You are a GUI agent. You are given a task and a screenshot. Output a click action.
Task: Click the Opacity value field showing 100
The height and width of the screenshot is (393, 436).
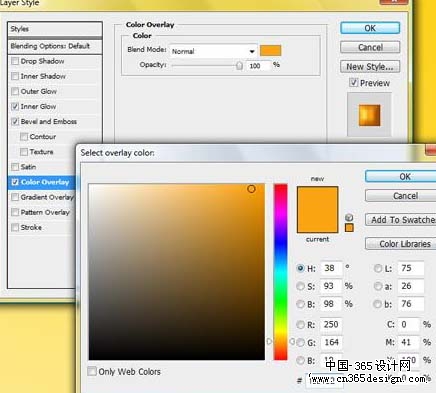(x=258, y=66)
